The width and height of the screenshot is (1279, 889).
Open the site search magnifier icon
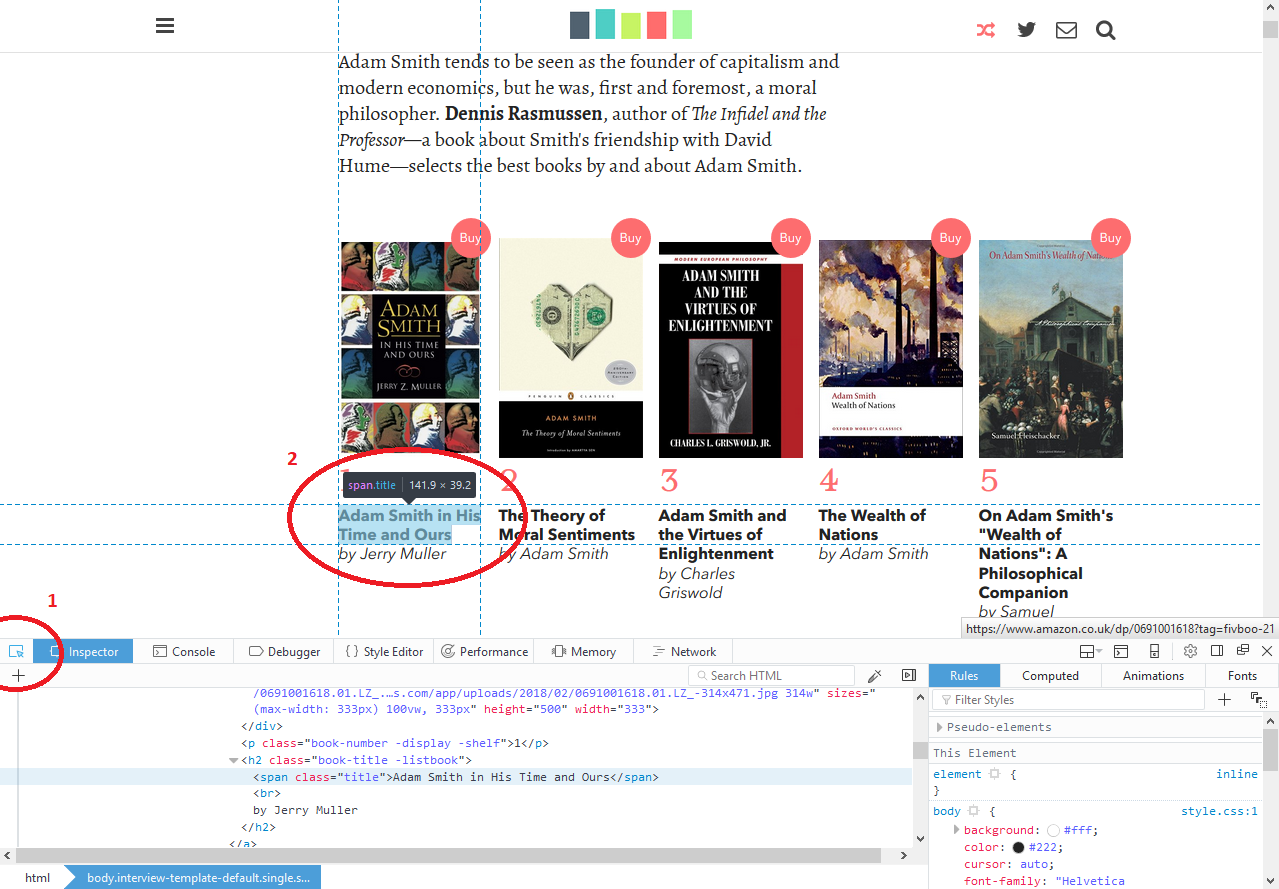pos(1105,30)
